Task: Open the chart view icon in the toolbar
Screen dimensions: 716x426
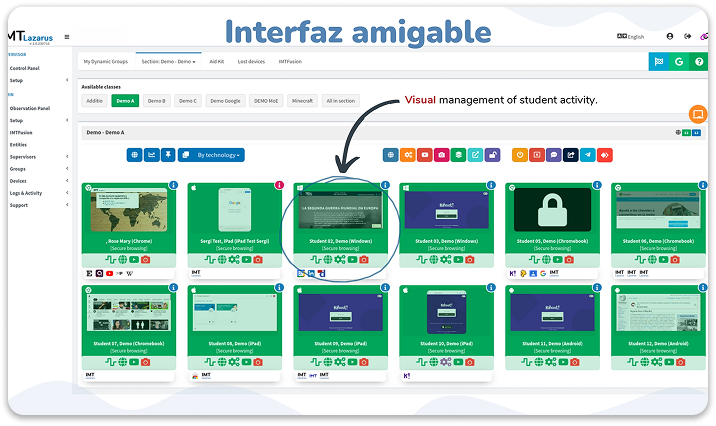Action: click(151, 155)
